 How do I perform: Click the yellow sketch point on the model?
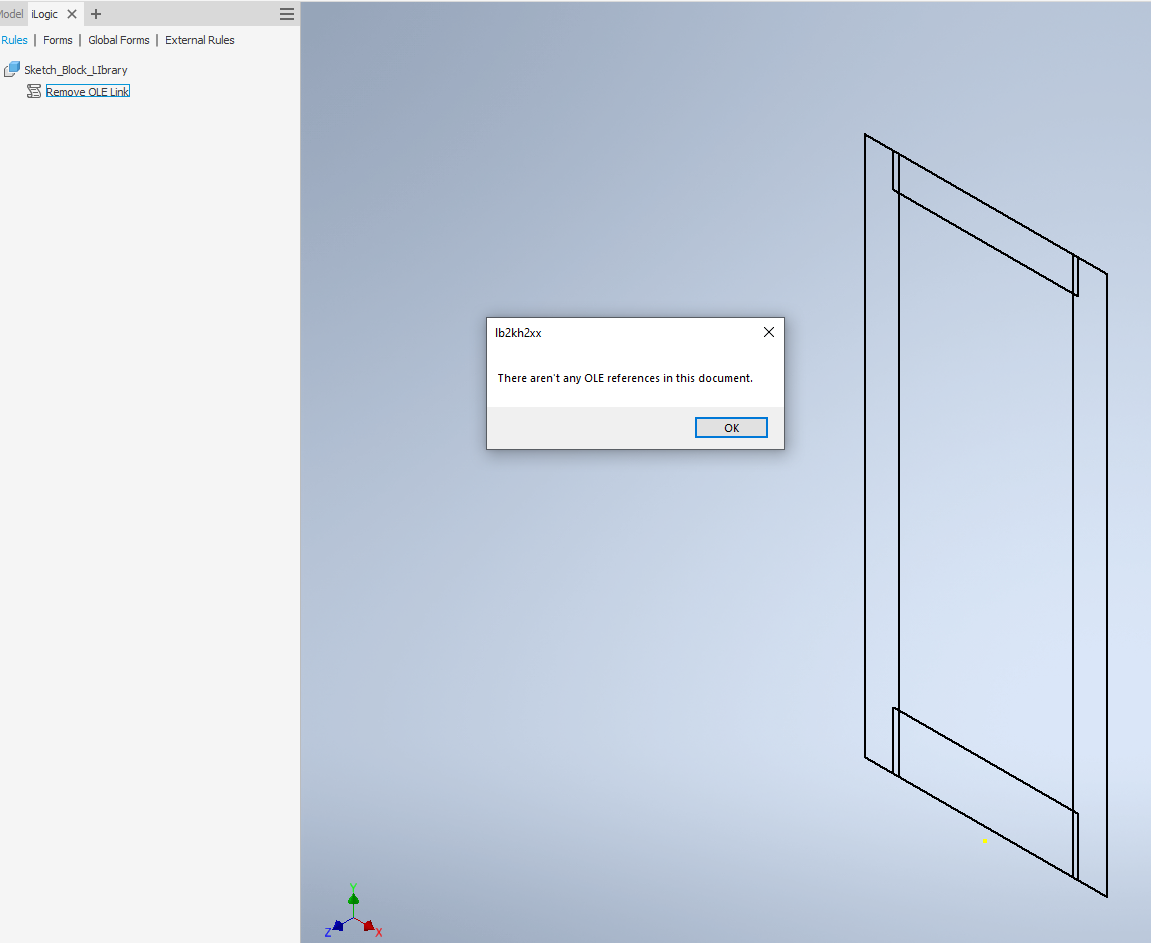click(x=984, y=841)
